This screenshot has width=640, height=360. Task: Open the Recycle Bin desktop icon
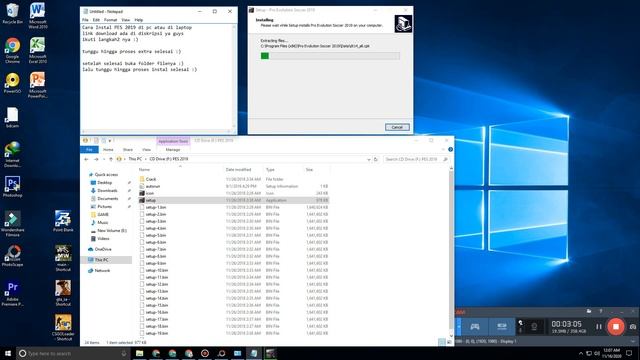[12, 13]
